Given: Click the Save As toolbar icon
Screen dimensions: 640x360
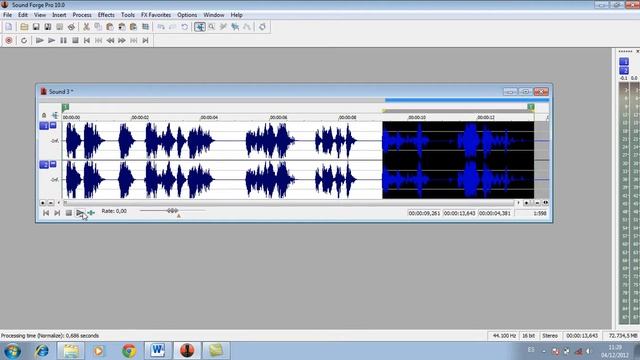Looking at the screenshot, I should [x=48, y=27].
